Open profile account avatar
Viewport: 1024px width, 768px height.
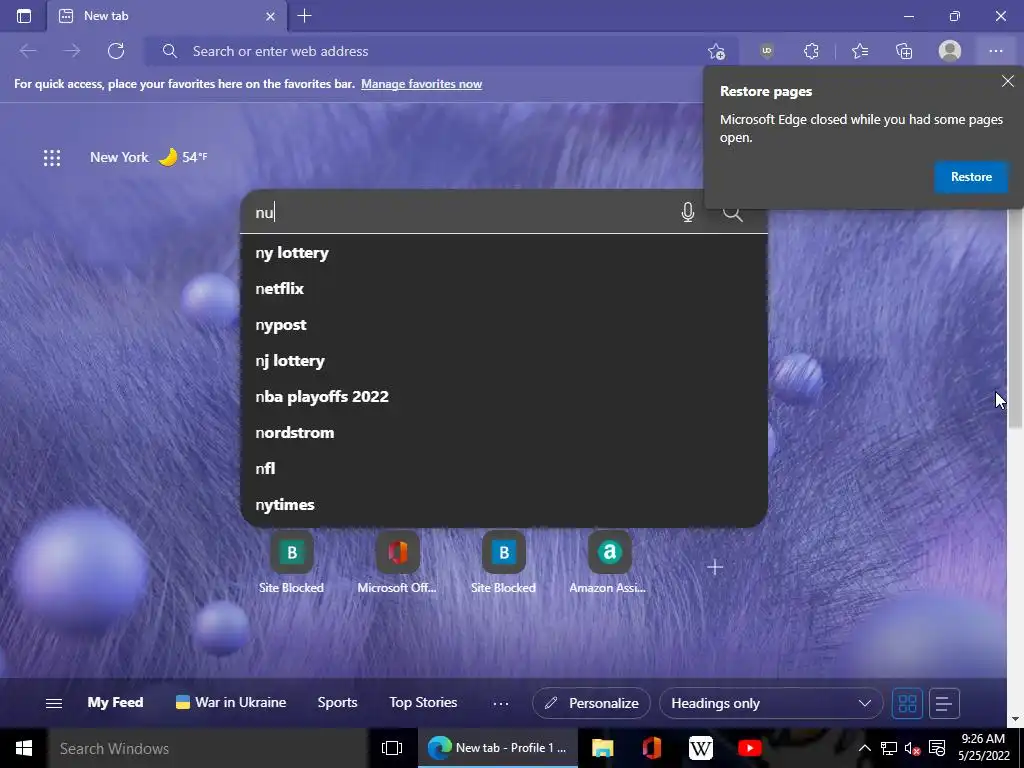tap(950, 51)
